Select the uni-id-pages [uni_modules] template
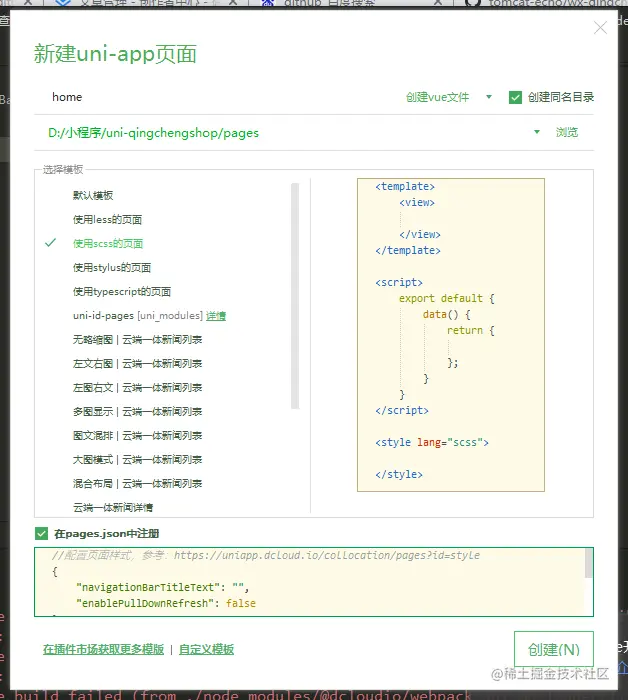 coord(137,316)
